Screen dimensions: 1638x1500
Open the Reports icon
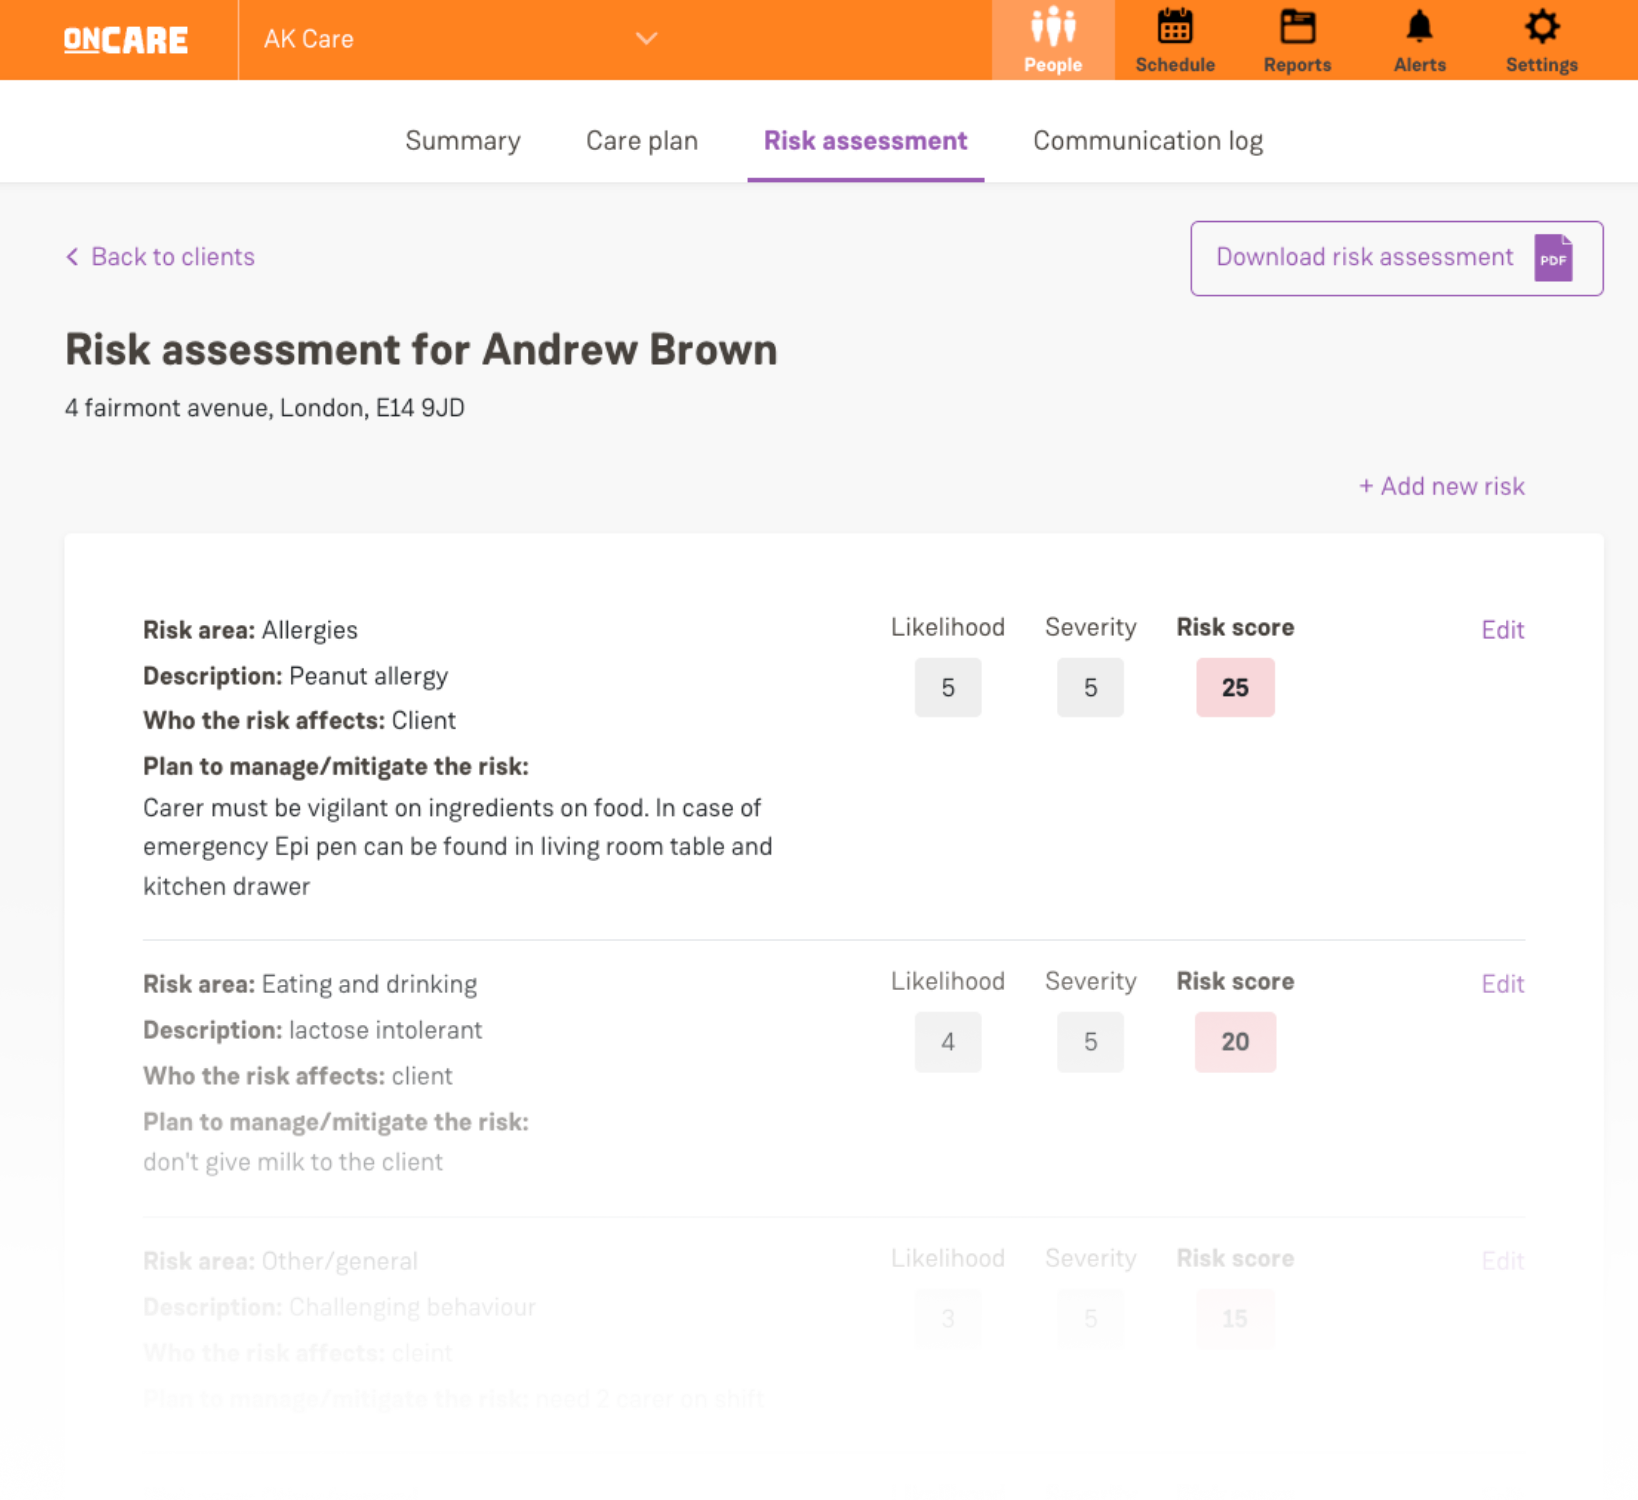click(1297, 28)
